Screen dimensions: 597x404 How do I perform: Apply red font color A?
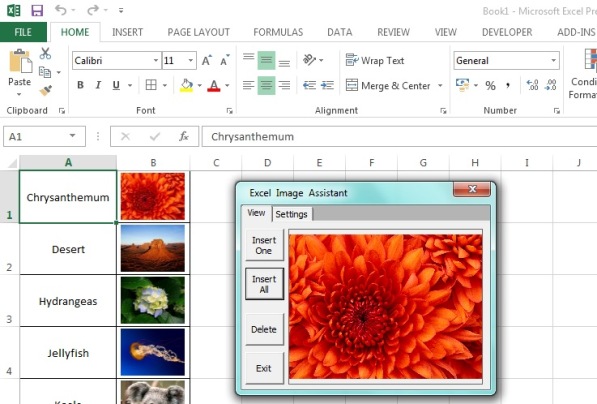click(x=214, y=85)
